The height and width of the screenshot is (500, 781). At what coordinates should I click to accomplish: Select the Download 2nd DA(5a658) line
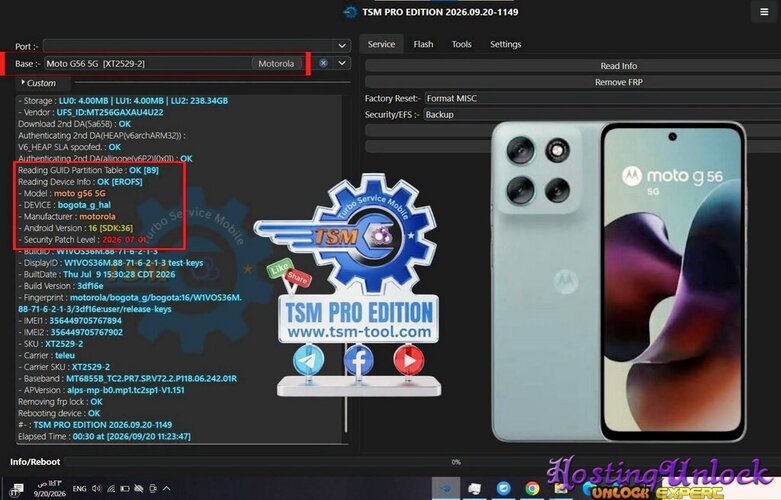tap(74, 124)
